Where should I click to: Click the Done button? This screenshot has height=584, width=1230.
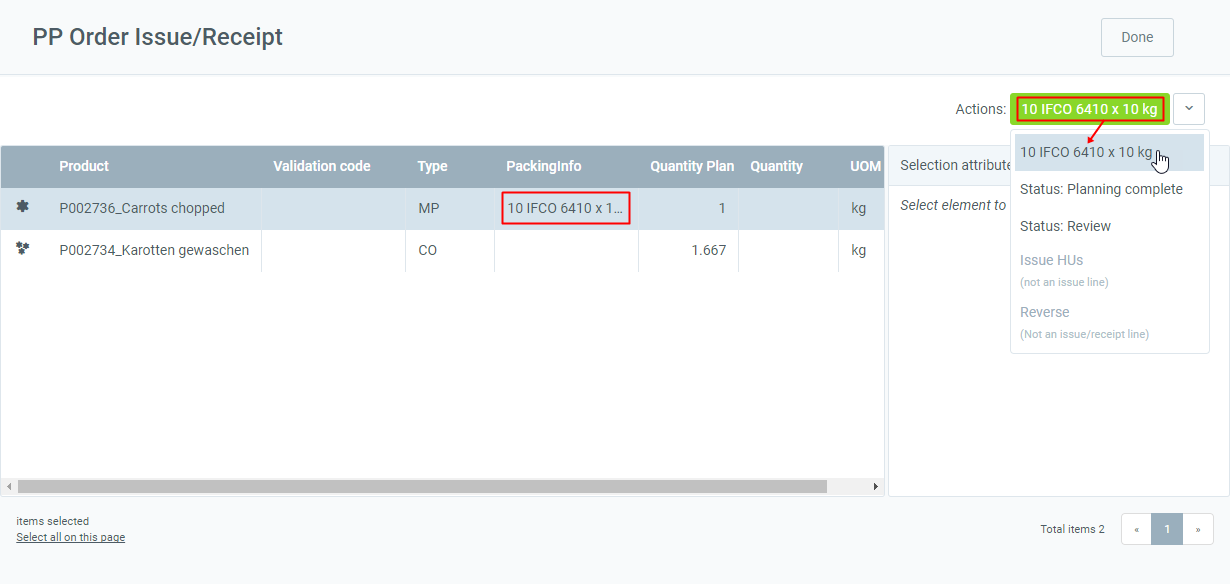pos(1137,37)
